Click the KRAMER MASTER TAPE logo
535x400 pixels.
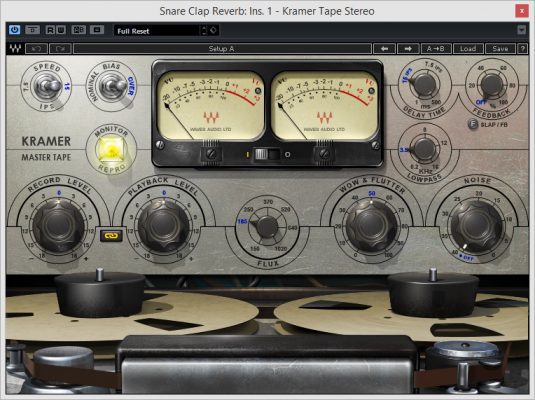click(46, 149)
